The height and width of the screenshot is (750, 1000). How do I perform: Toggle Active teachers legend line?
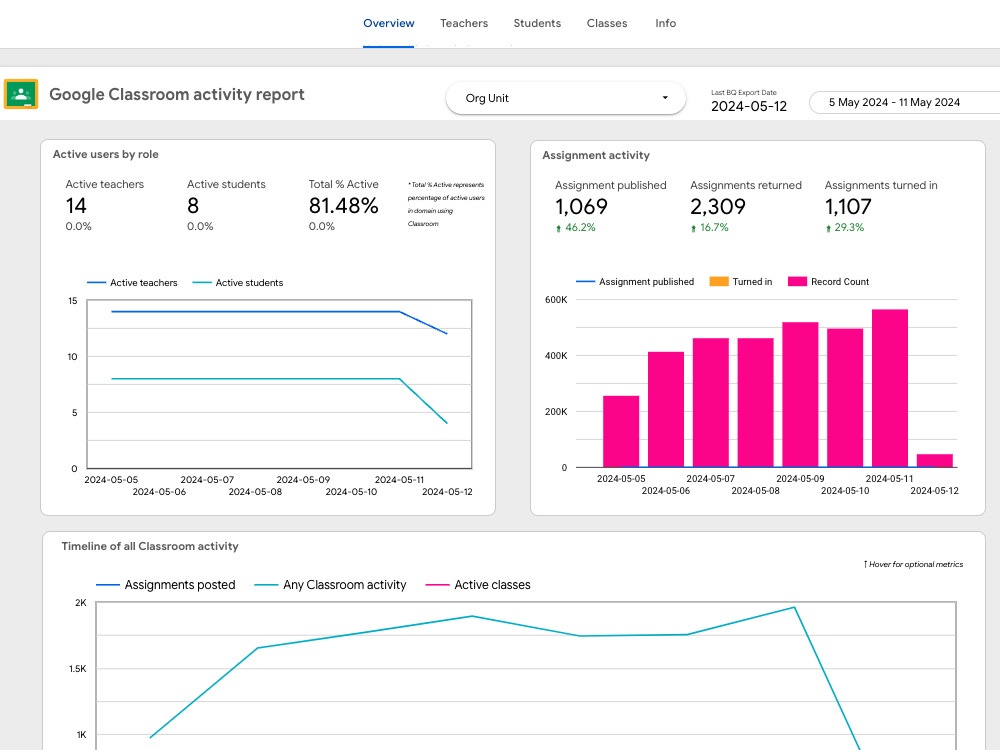coord(132,283)
